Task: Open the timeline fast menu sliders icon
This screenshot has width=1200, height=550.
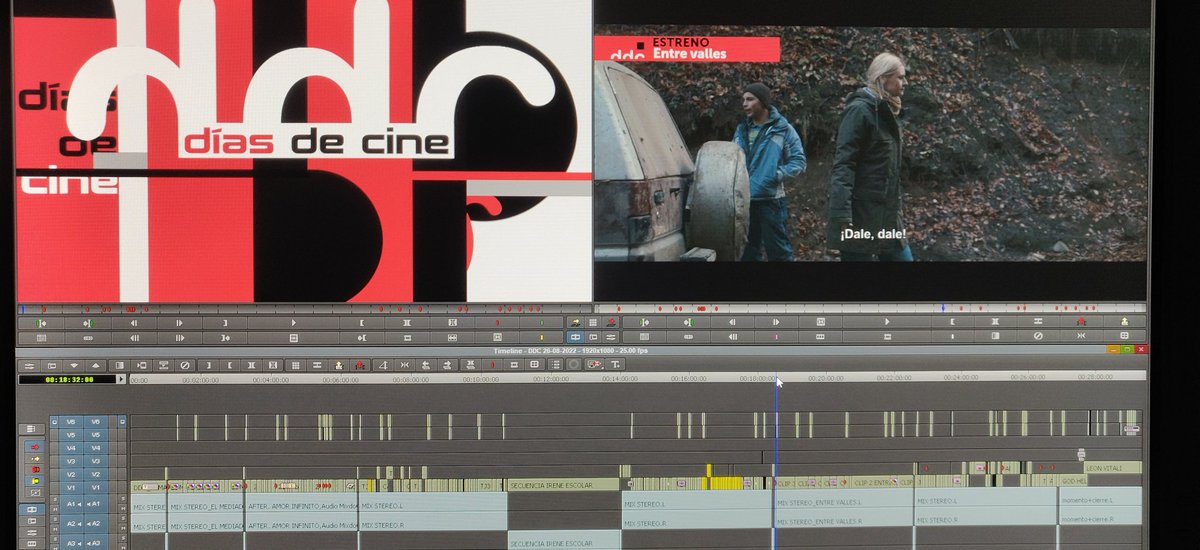Action: (x=29, y=365)
